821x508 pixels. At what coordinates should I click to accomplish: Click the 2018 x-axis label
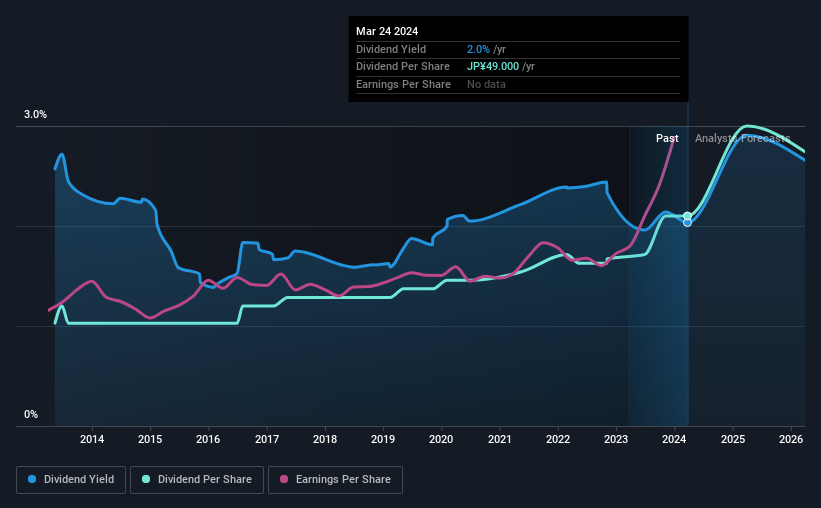pyautogui.click(x=325, y=439)
